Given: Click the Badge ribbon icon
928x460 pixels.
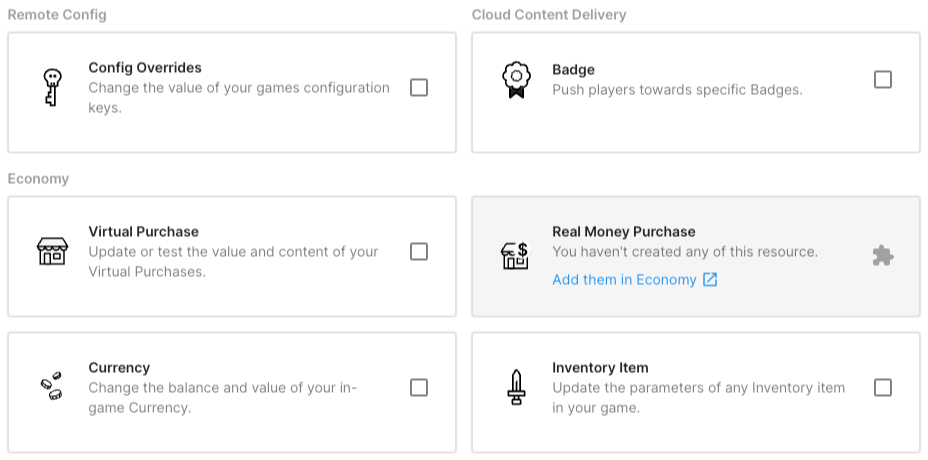Looking at the screenshot, I should point(515,81).
